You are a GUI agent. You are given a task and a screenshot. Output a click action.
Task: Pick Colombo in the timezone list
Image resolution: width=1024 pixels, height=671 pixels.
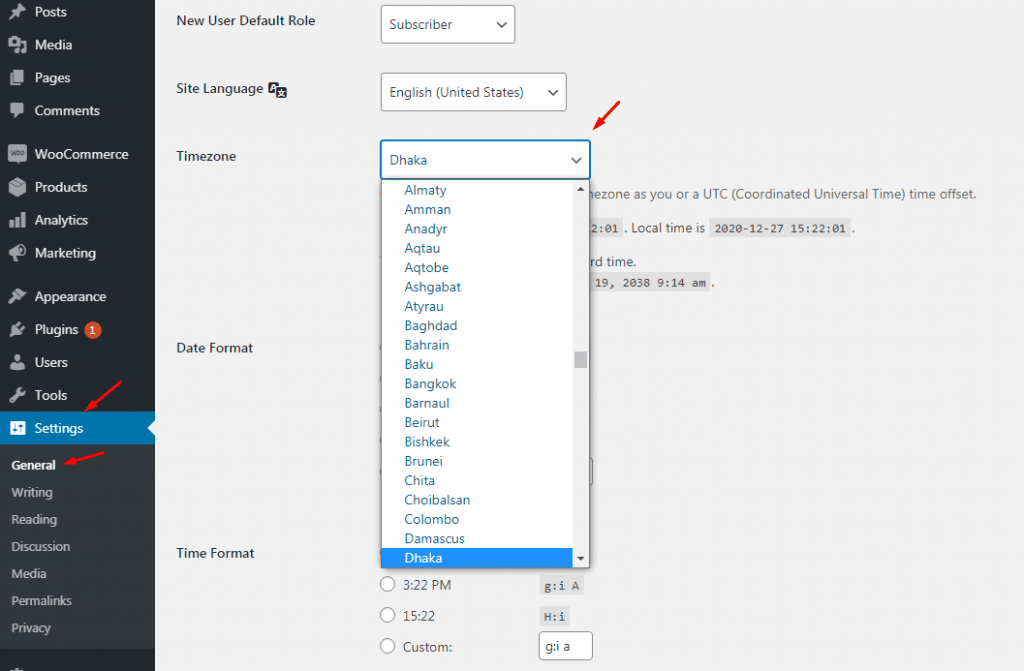pyautogui.click(x=432, y=520)
